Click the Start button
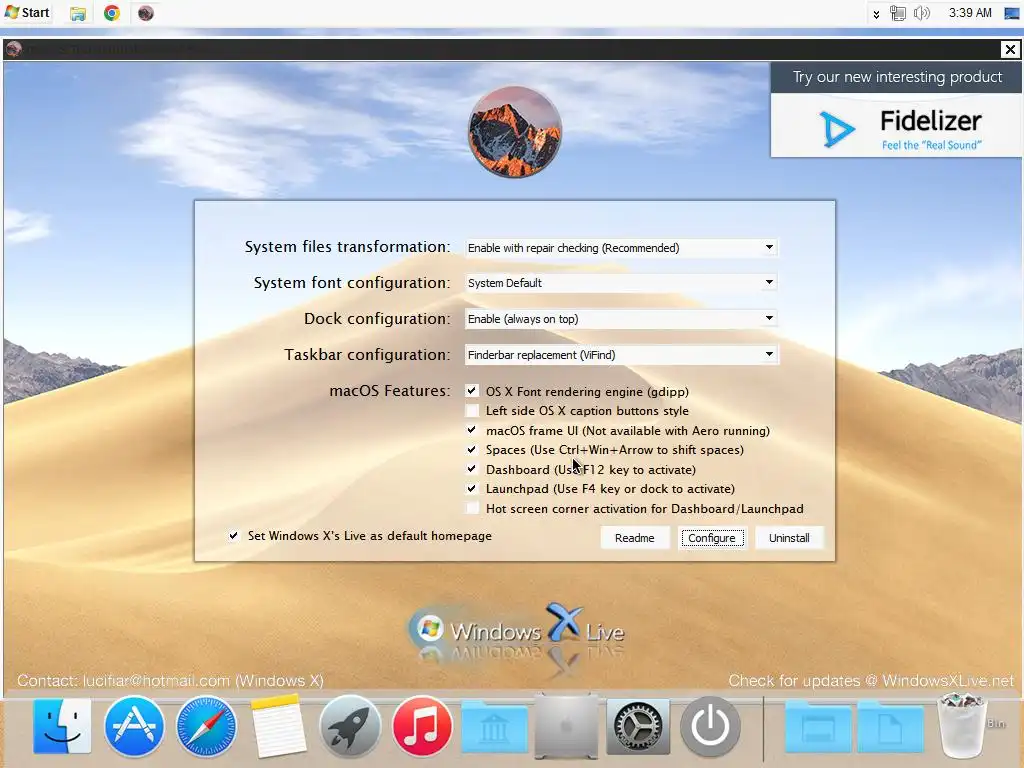Image resolution: width=1024 pixels, height=768 pixels. click(27, 12)
